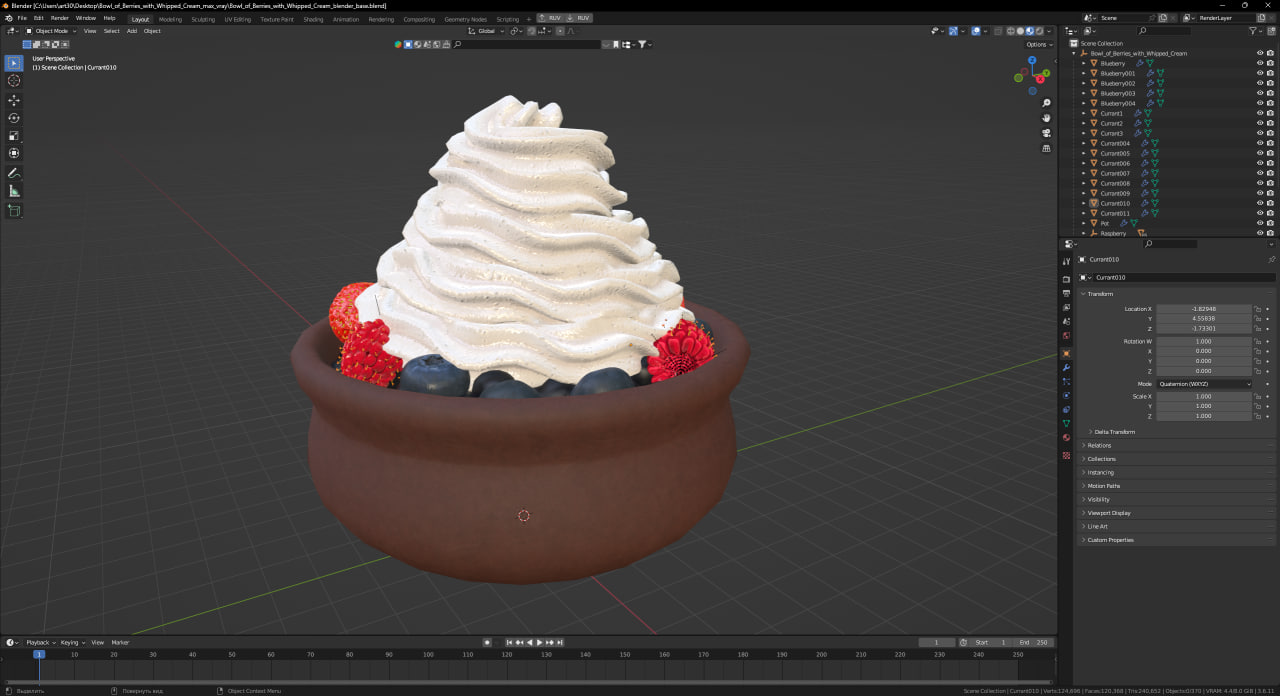Switch to the Shading workspace tab
Image resolution: width=1280 pixels, height=696 pixels.
[x=313, y=19]
